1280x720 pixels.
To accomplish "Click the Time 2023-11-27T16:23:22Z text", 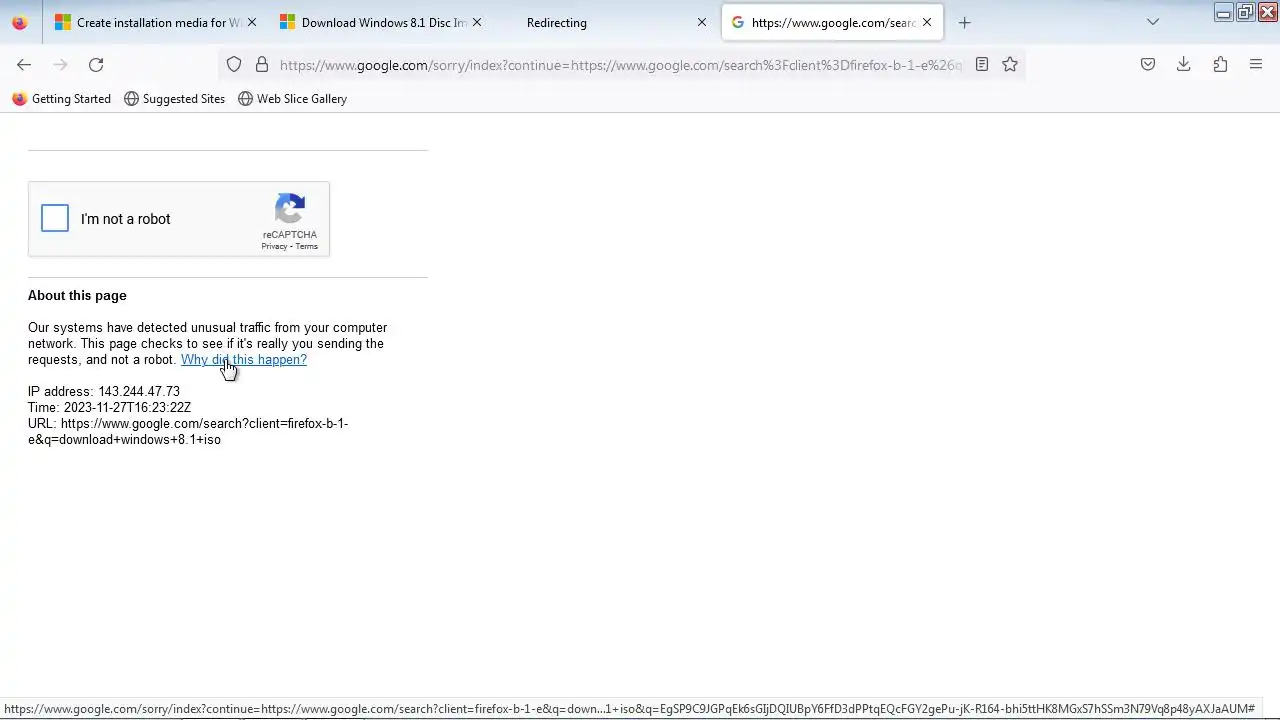I will point(109,408).
